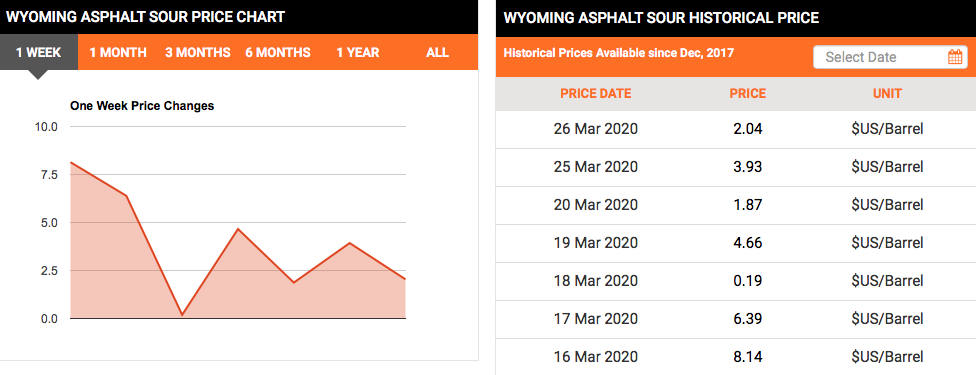
Task: Click the Wyoming Asphalt Sour Historical Price header
Action: tap(661, 17)
